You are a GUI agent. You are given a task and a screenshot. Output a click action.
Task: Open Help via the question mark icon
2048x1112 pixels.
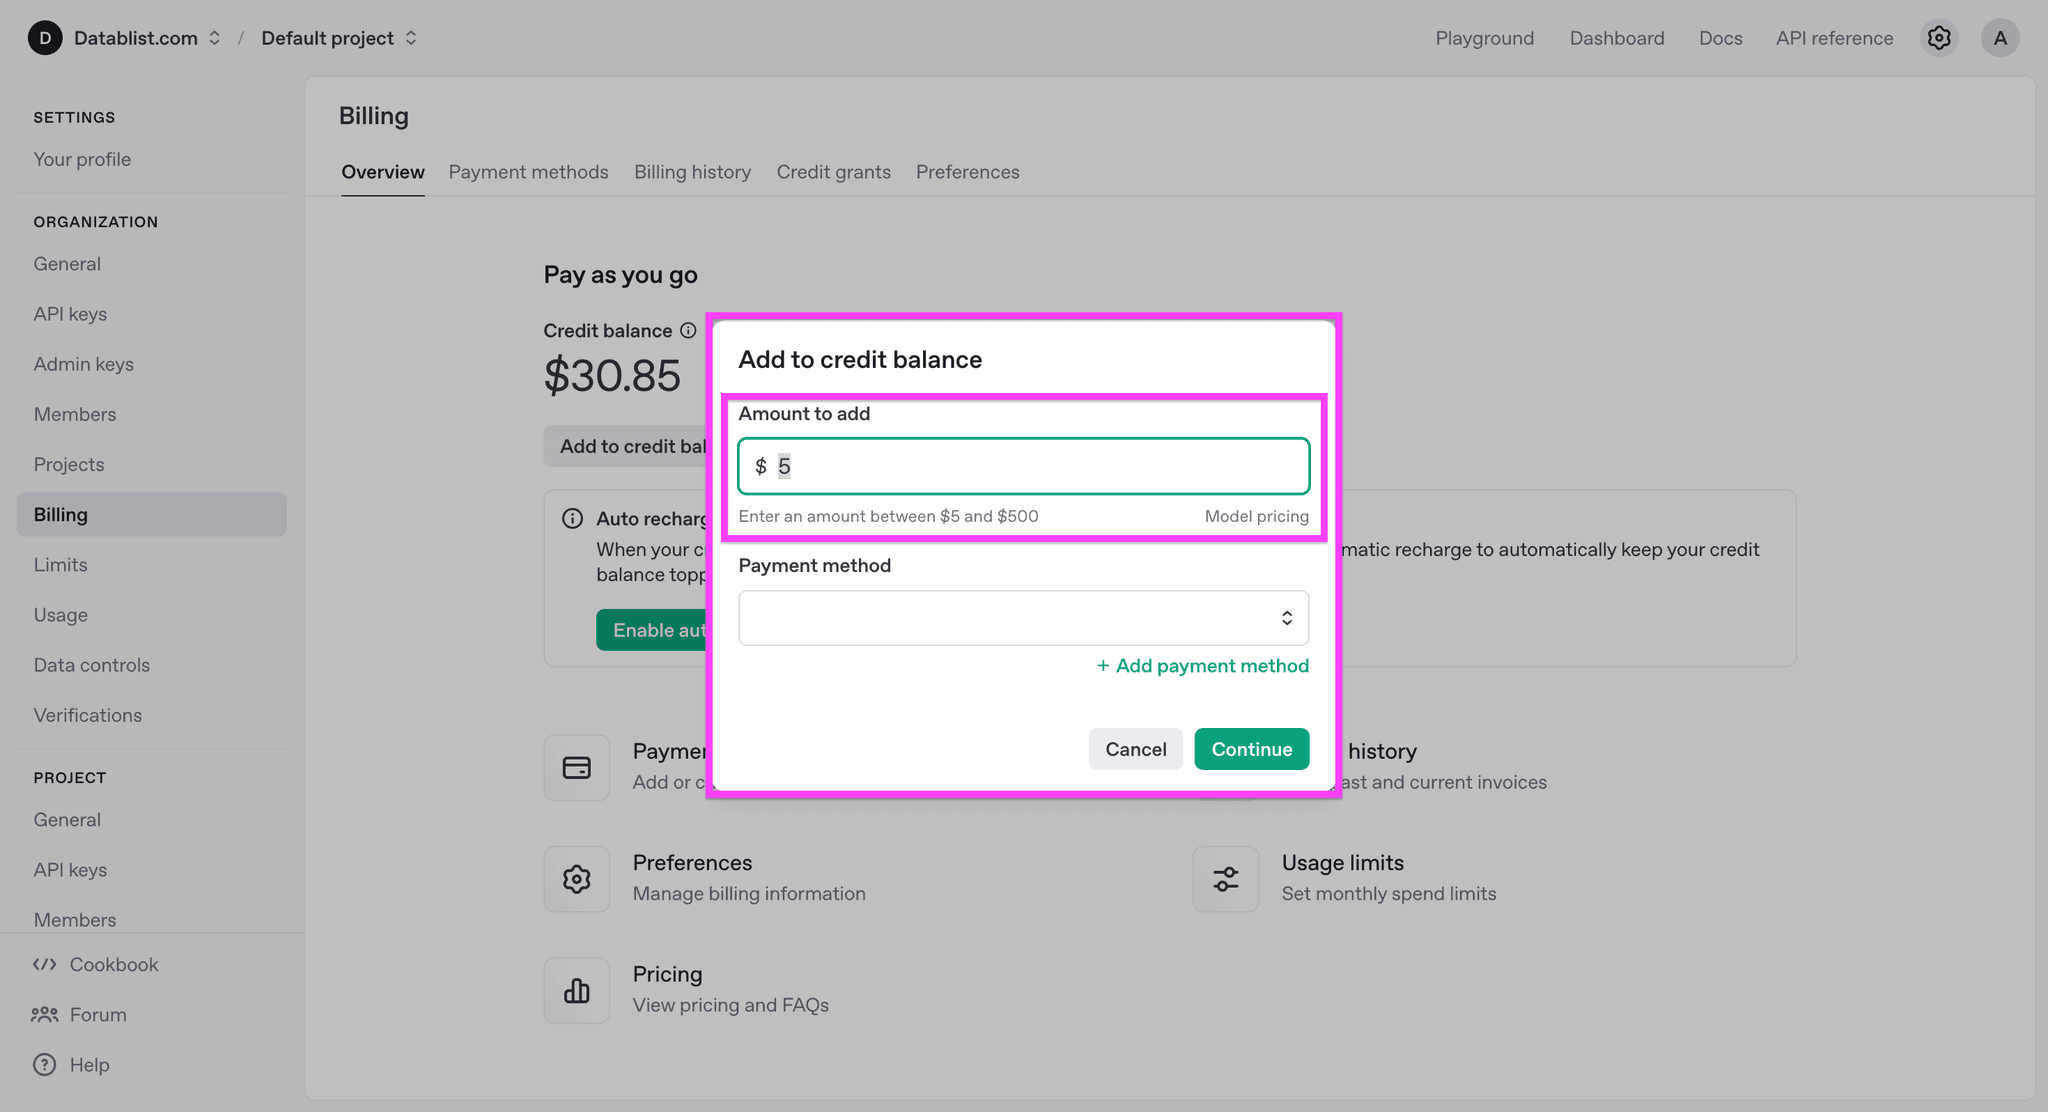(x=44, y=1064)
